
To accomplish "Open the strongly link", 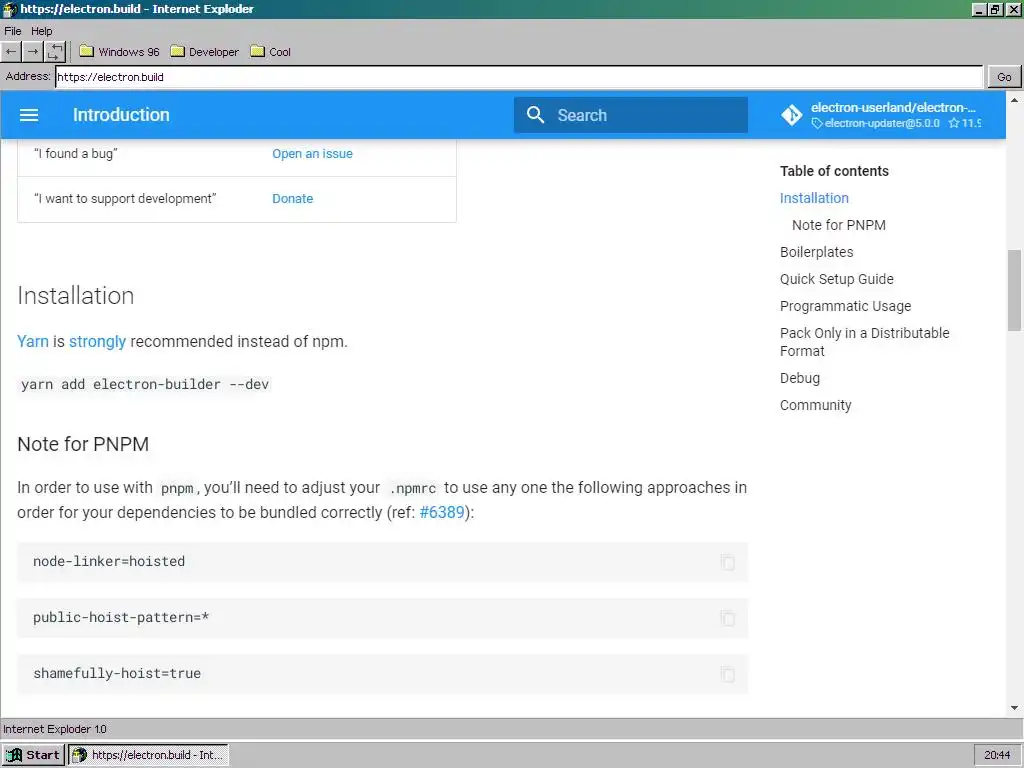I will [x=97, y=342].
